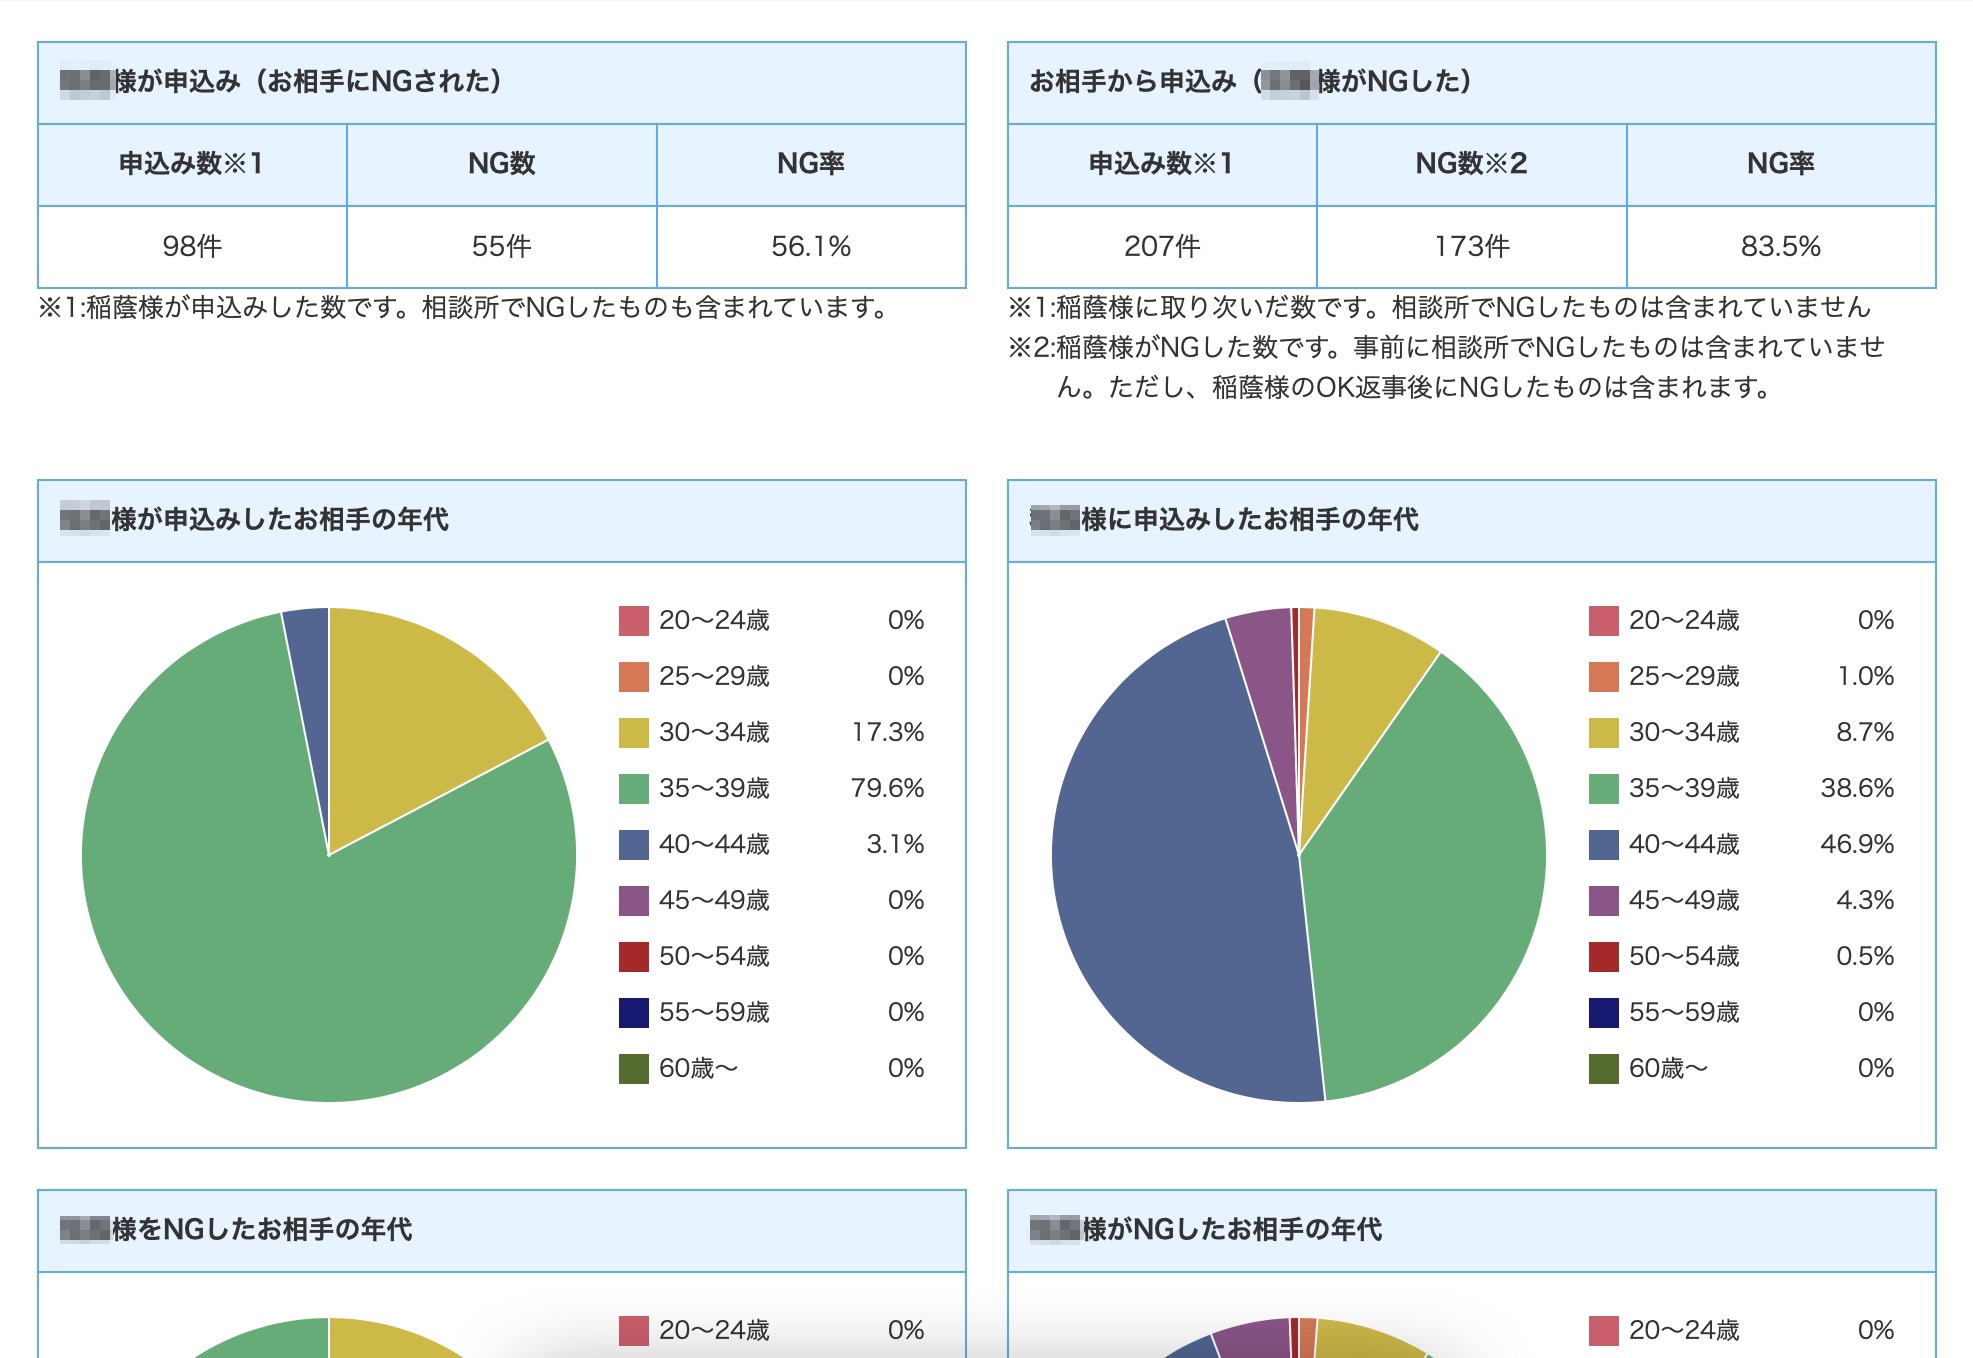1973x1358 pixels.
Task: Click the 56.1% NG rate cell
Action: click(811, 247)
